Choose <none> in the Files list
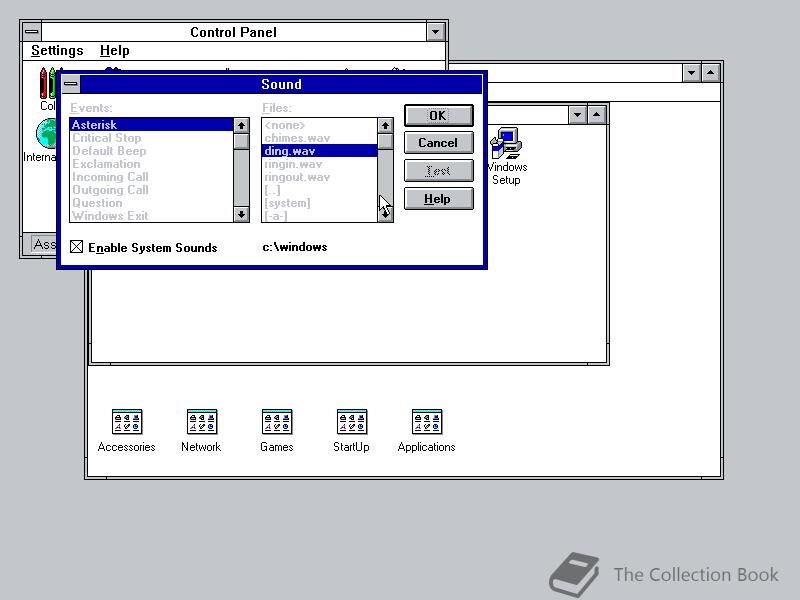 320,125
